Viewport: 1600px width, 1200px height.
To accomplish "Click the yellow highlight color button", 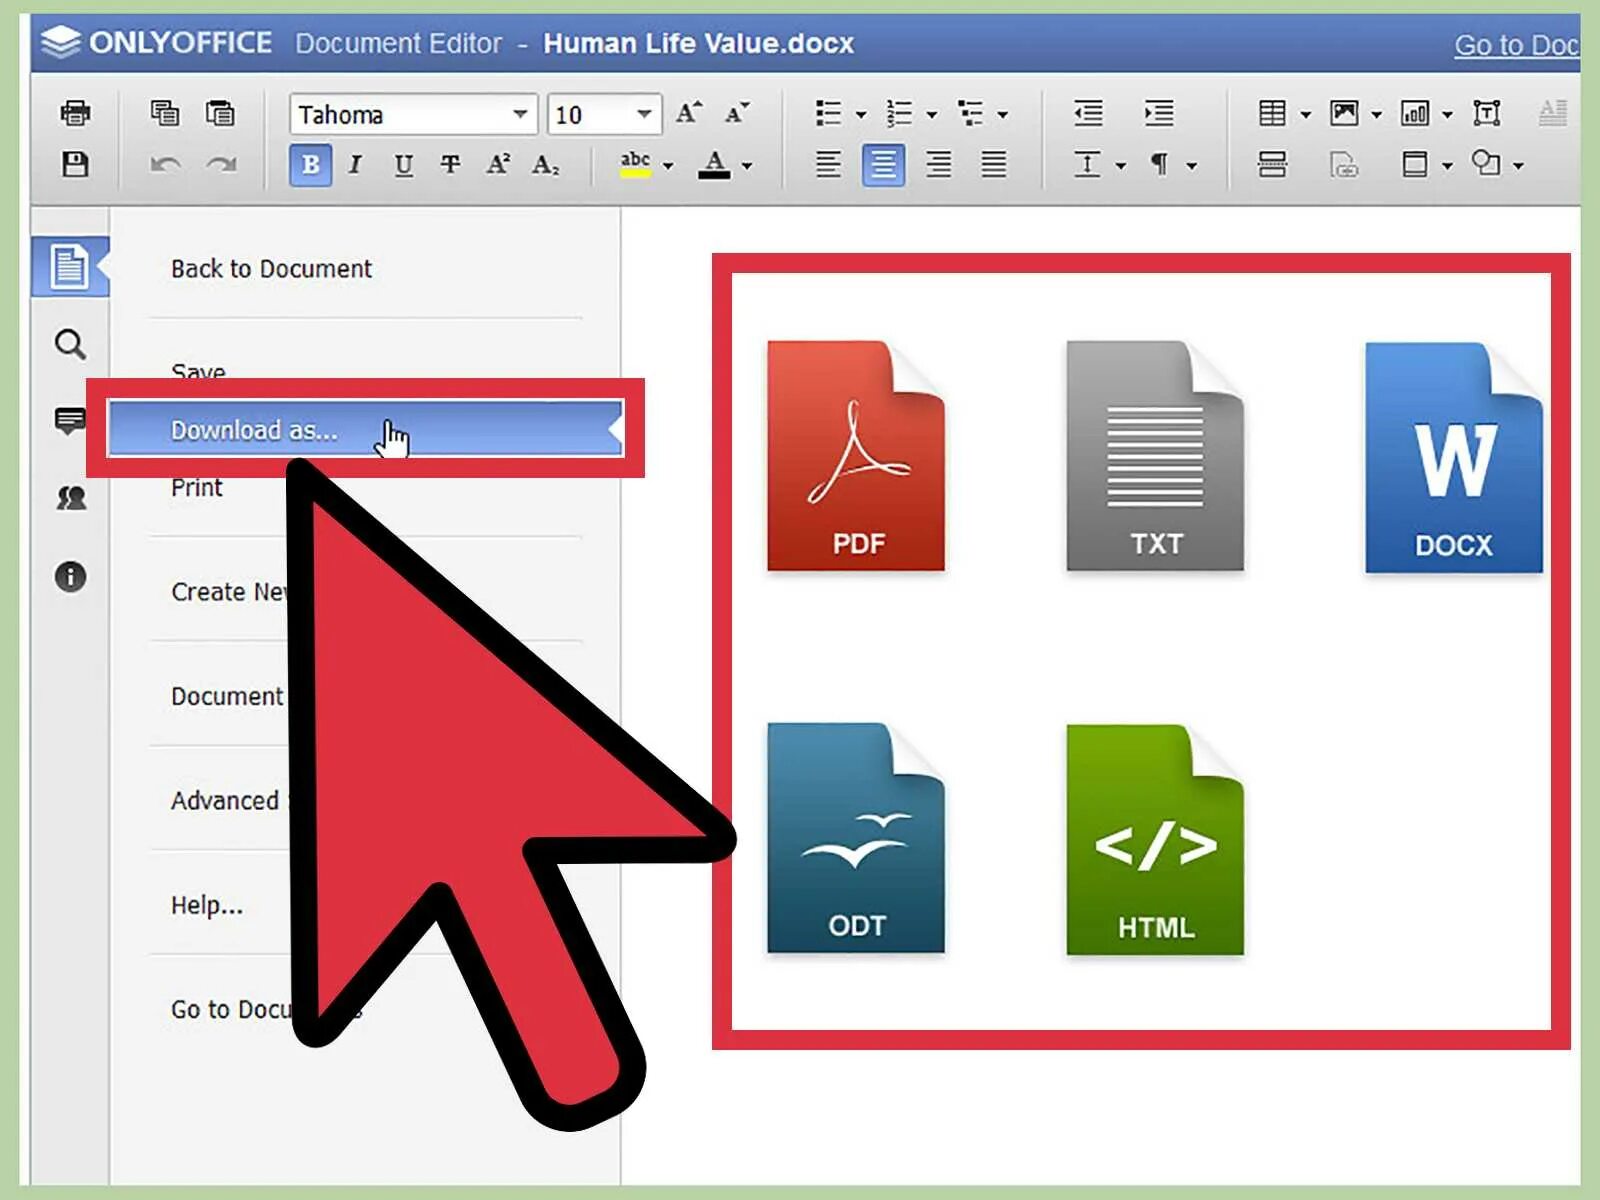I will (636, 165).
